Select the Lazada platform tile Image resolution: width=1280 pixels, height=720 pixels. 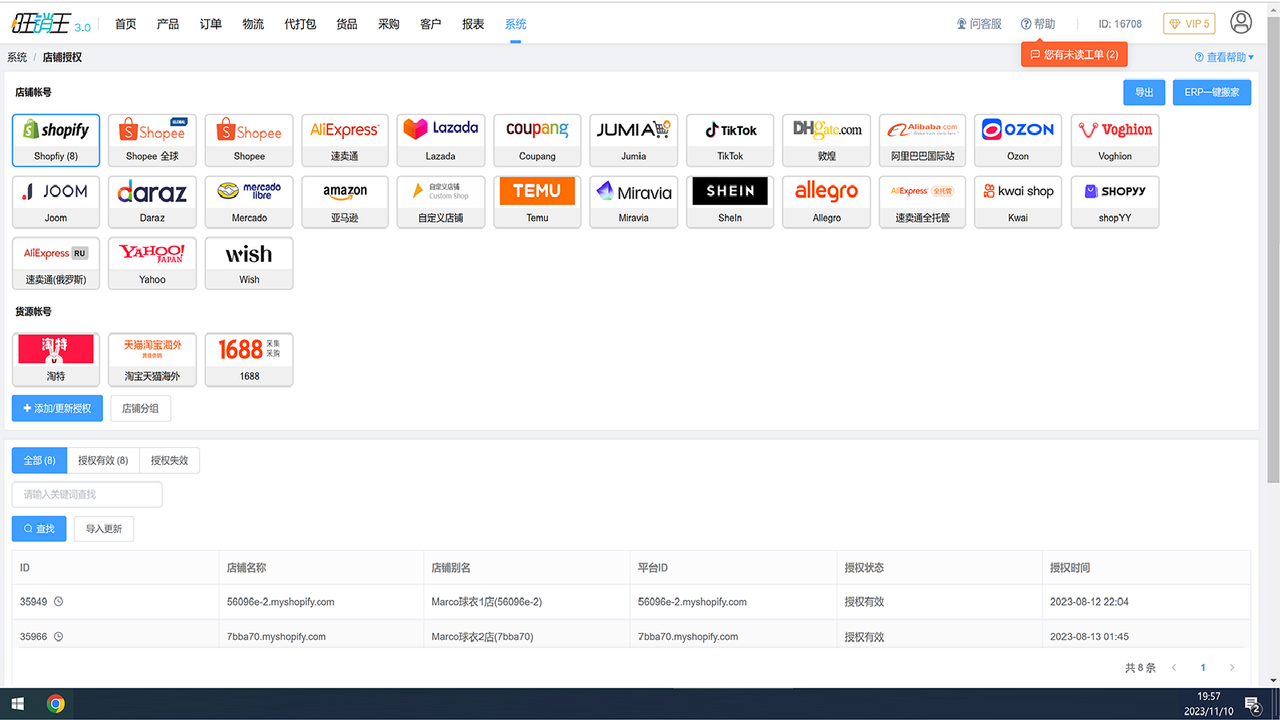[x=441, y=140]
